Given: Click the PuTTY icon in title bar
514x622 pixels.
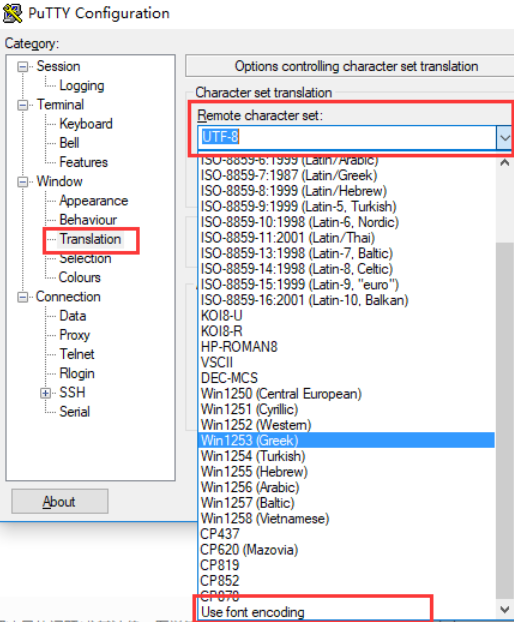Looking at the screenshot, I should (12, 13).
